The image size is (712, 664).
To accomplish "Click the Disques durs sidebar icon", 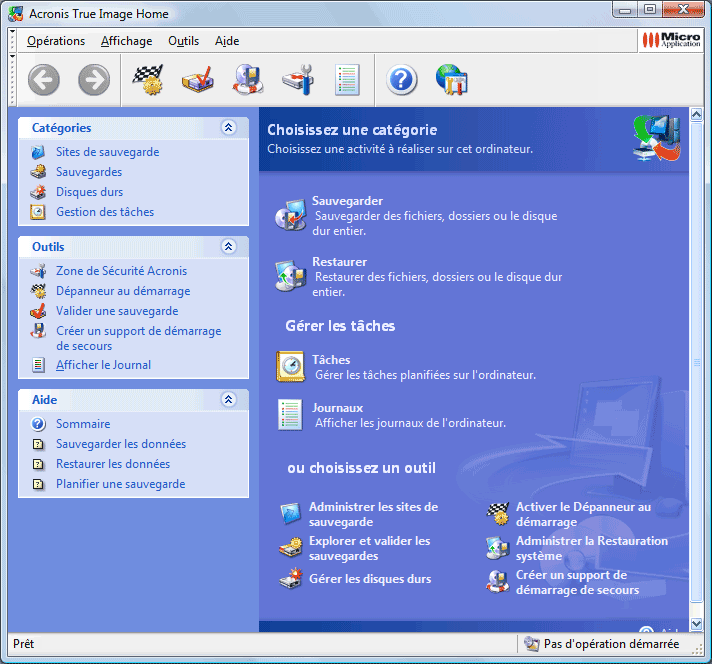I will pos(38,192).
